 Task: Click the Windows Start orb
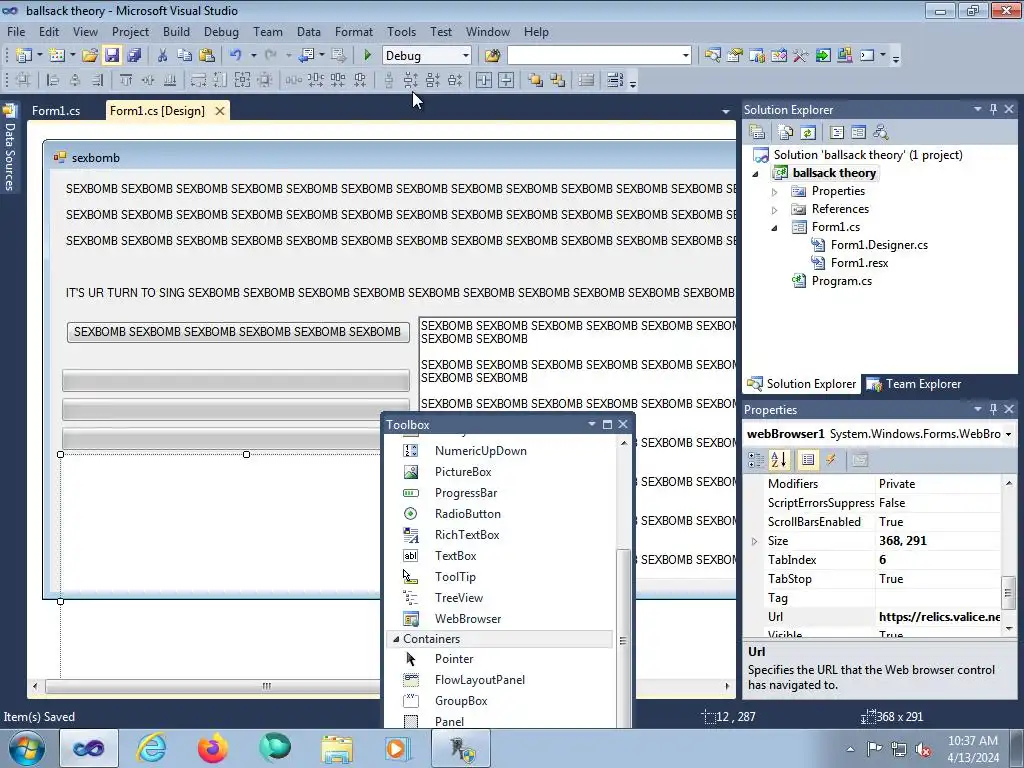[27, 748]
